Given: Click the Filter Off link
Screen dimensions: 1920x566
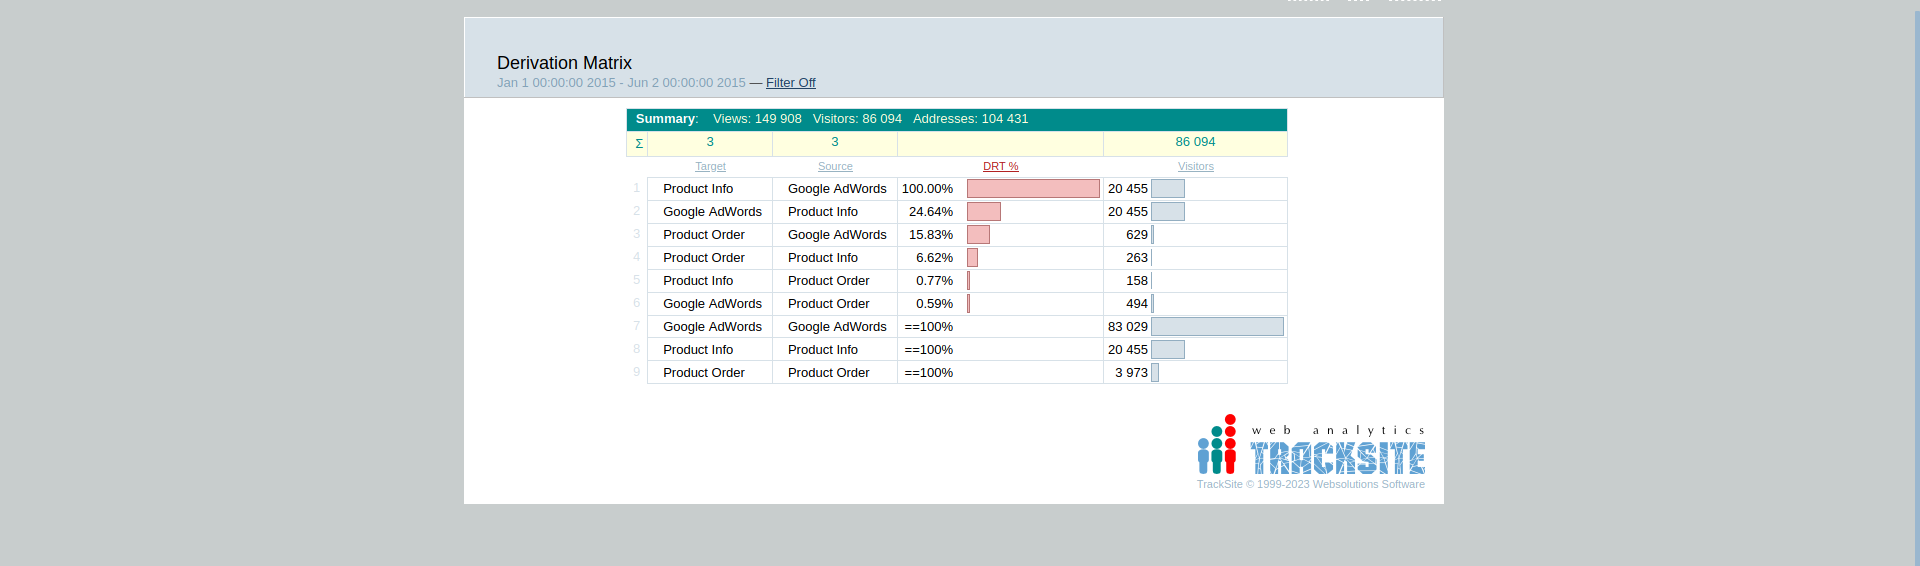Looking at the screenshot, I should pos(790,83).
